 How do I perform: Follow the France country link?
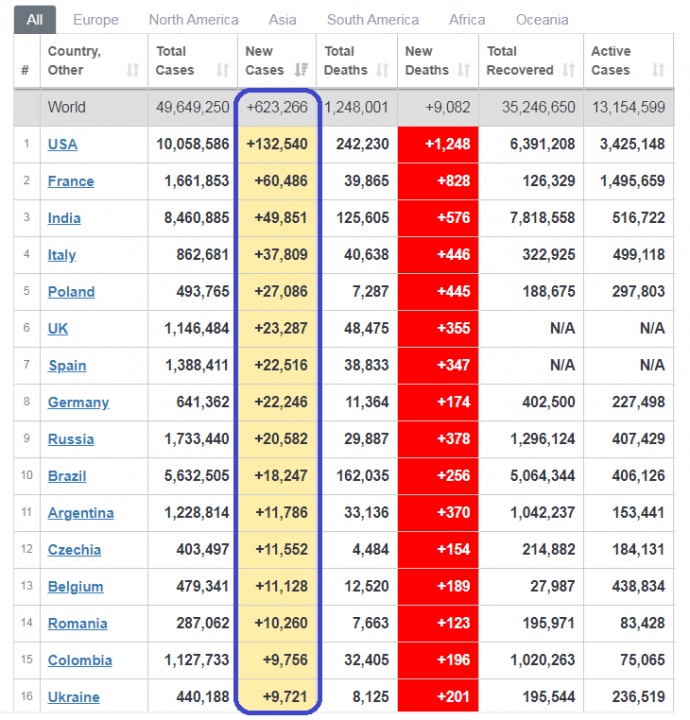click(71, 181)
